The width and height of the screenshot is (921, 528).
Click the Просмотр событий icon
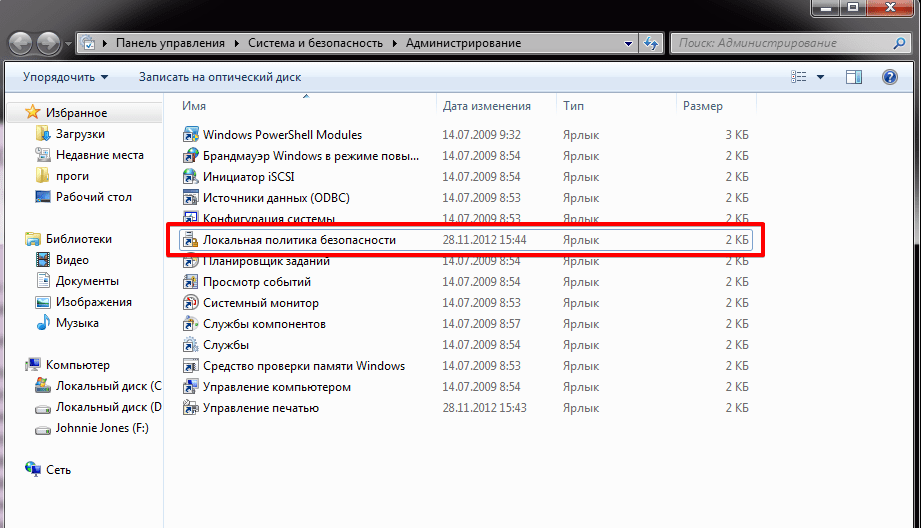point(190,282)
